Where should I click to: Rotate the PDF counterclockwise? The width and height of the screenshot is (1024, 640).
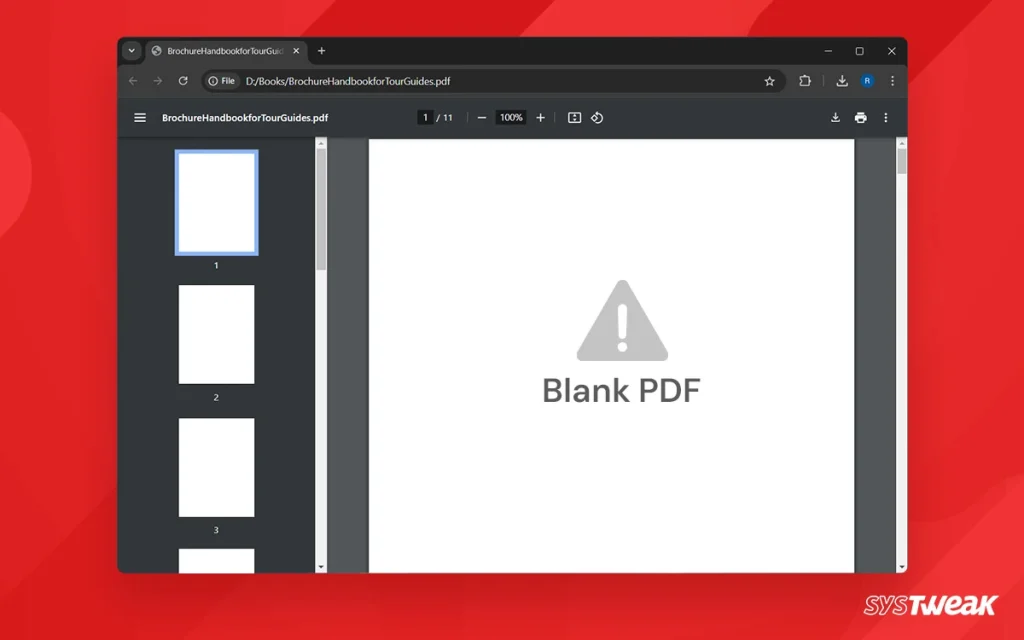597,118
